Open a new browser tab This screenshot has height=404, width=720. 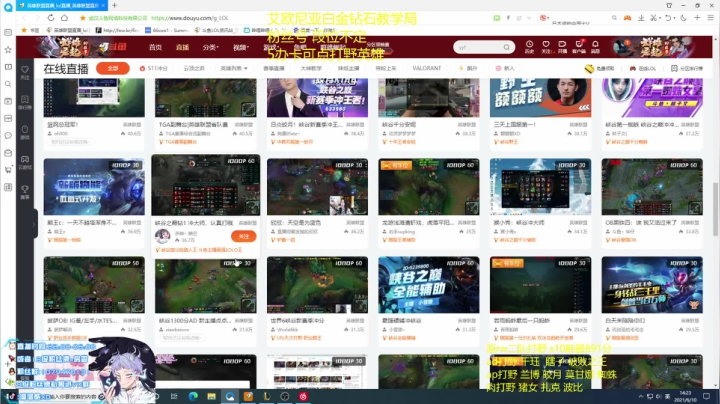(x=114, y=6)
